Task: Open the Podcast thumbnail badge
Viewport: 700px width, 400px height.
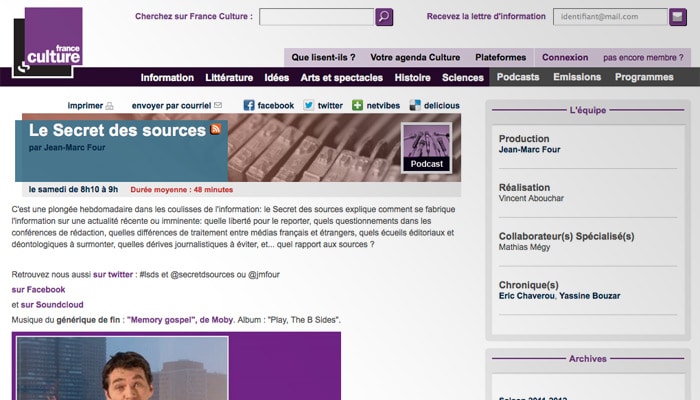Action: pyautogui.click(x=426, y=148)
